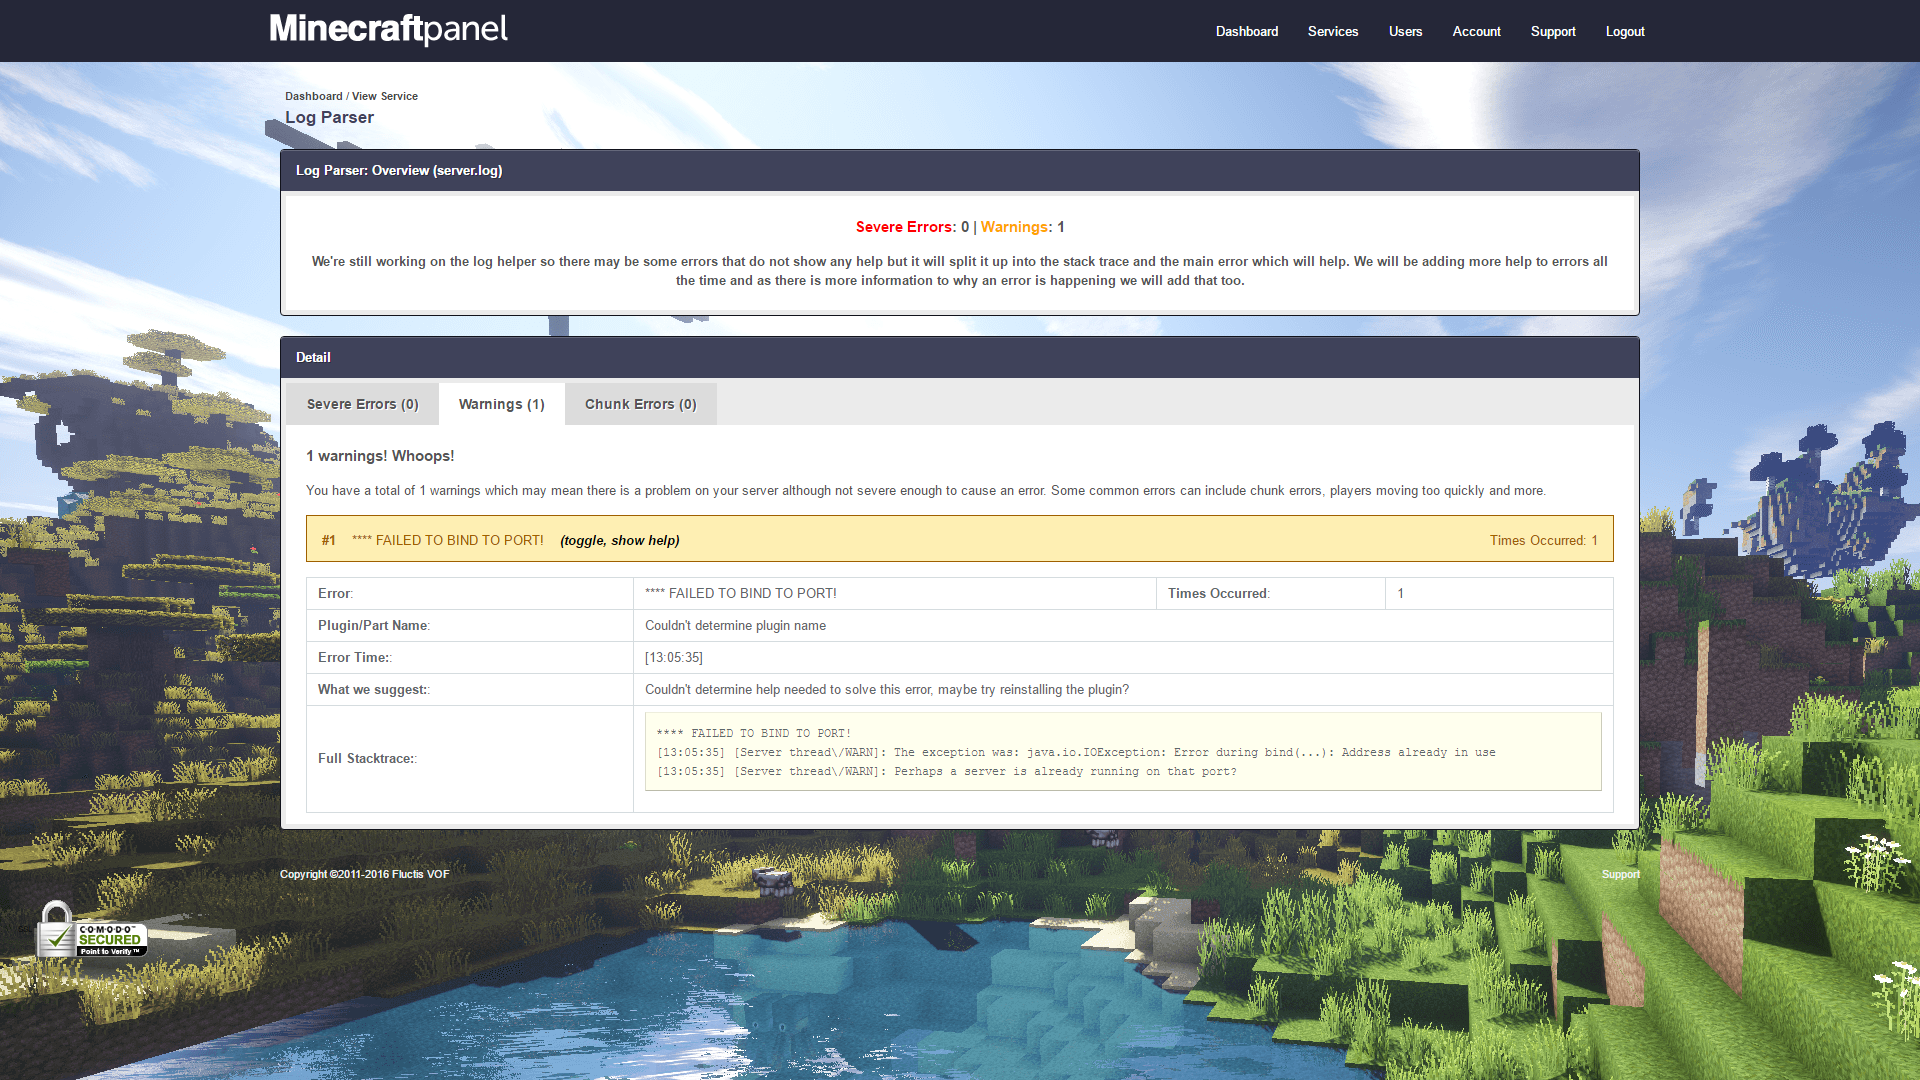Click the Support link in the footer
Viewport: 1920px width, 1080px height.
tap(1620, 874)
